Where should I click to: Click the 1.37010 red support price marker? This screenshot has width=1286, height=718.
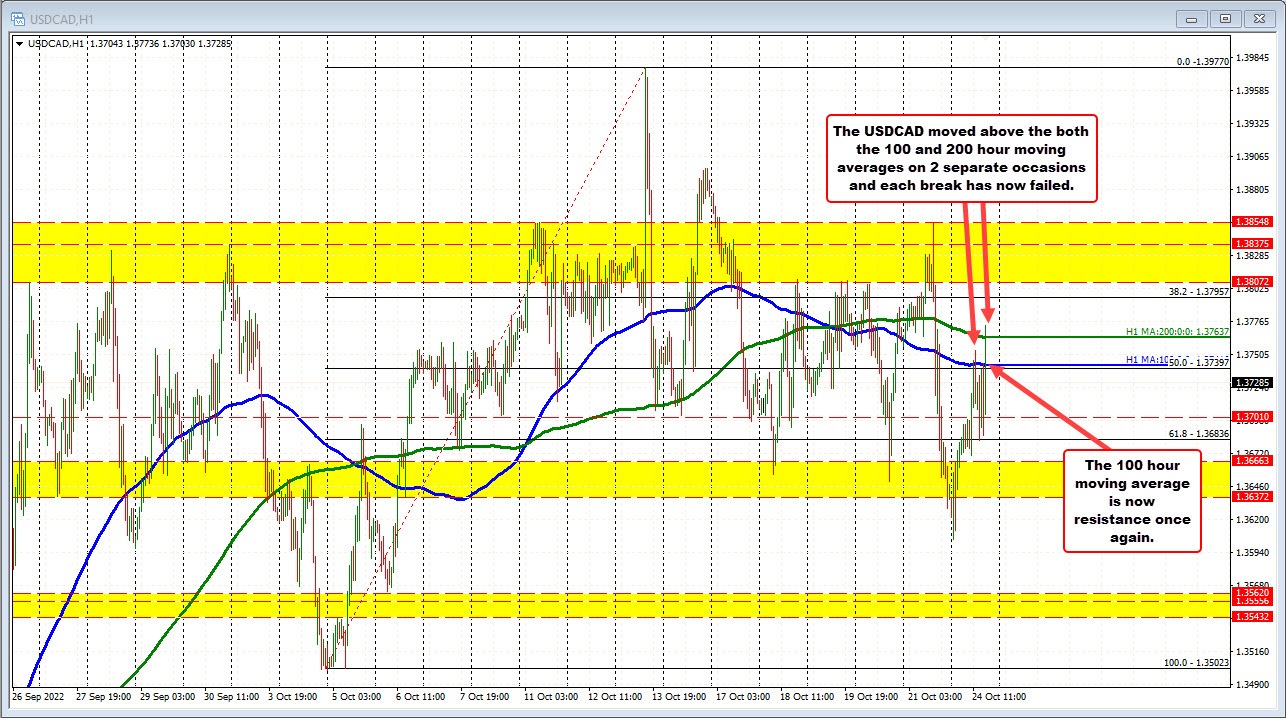click(x=1254, y=416)
